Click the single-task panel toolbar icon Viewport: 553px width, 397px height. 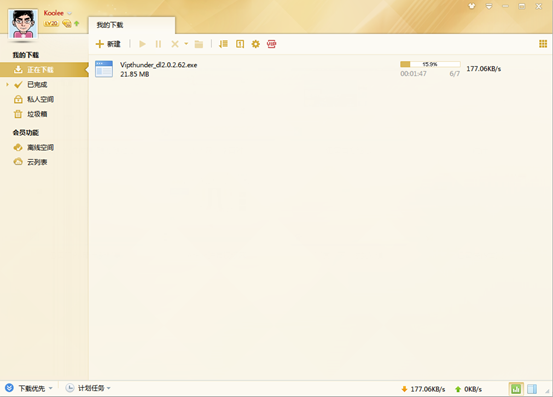pos(240,44)
